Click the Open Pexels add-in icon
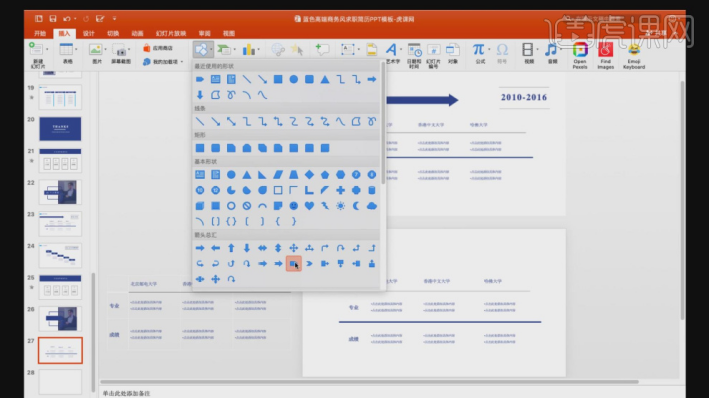 580,55
